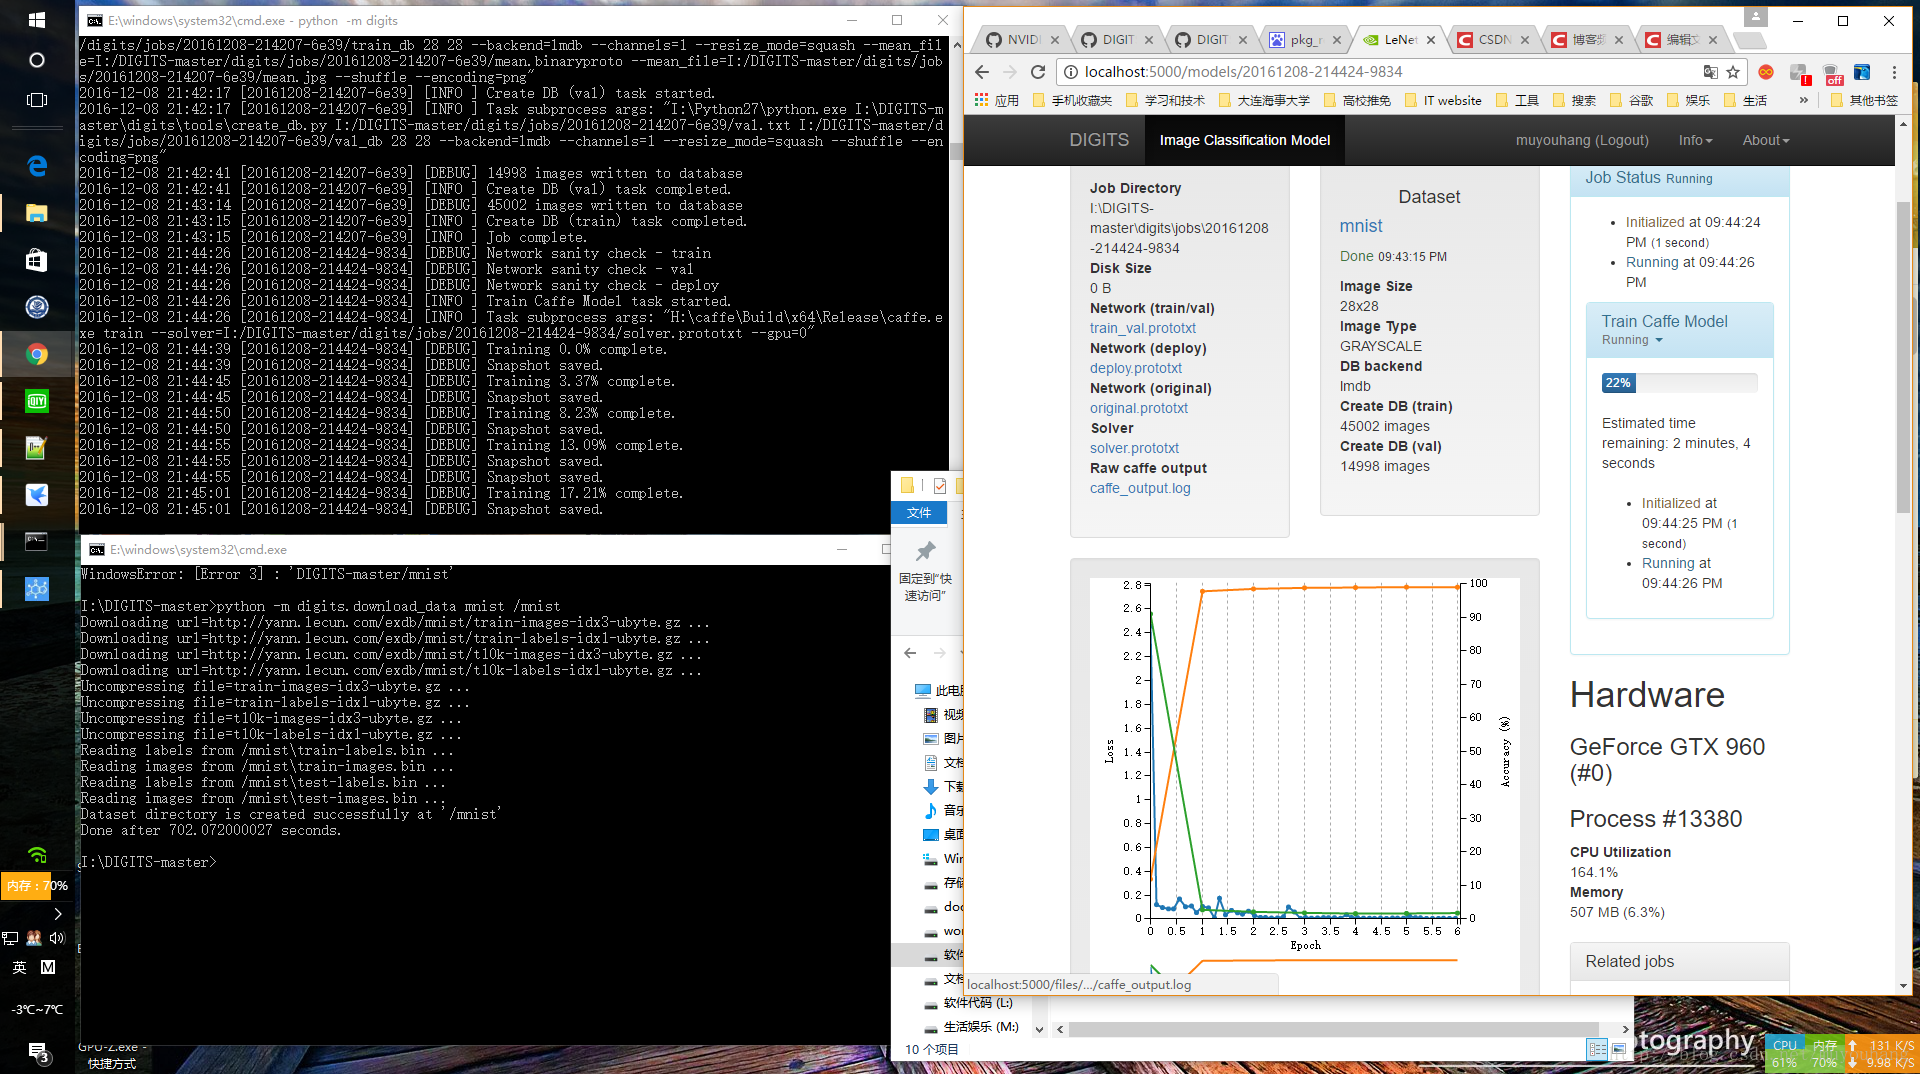Viewport: 1920px width, 1074px height.
Task: Expand the File Explorer navigation pane arrow
Action: 1039,1029
